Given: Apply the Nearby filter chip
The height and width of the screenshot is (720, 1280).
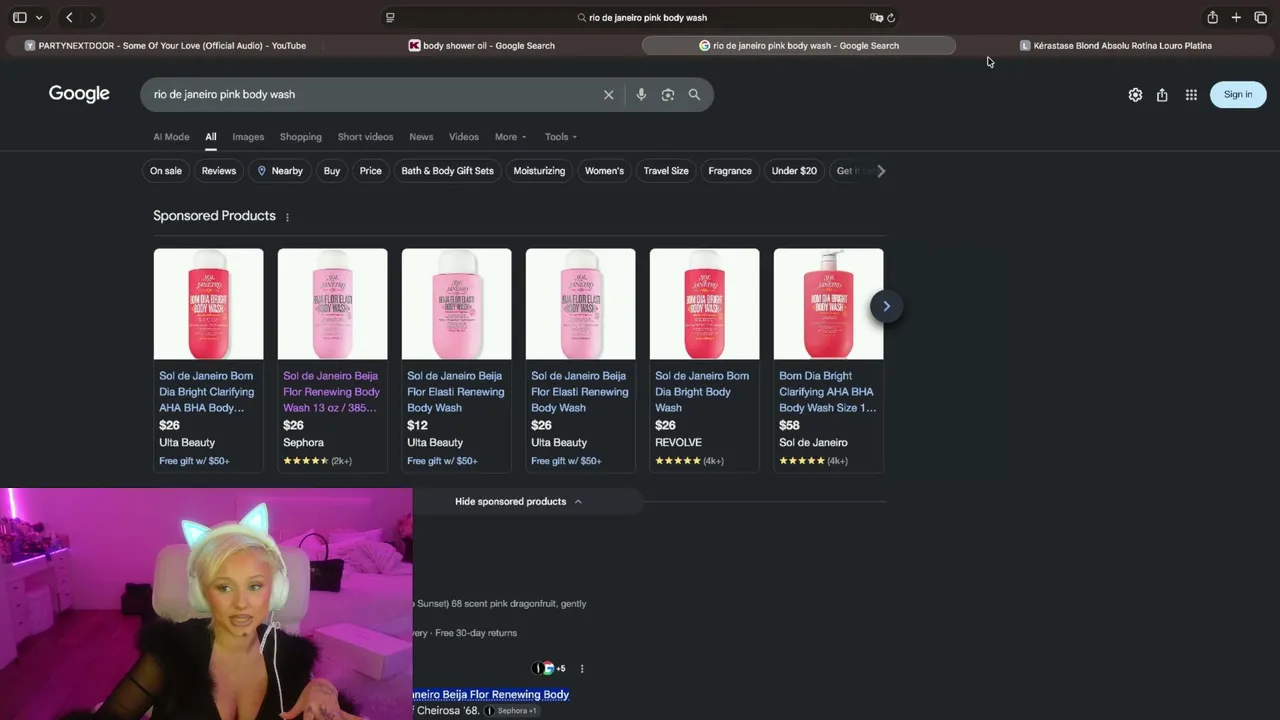Looking at the screenshot, I should click(x=280, y=171).
